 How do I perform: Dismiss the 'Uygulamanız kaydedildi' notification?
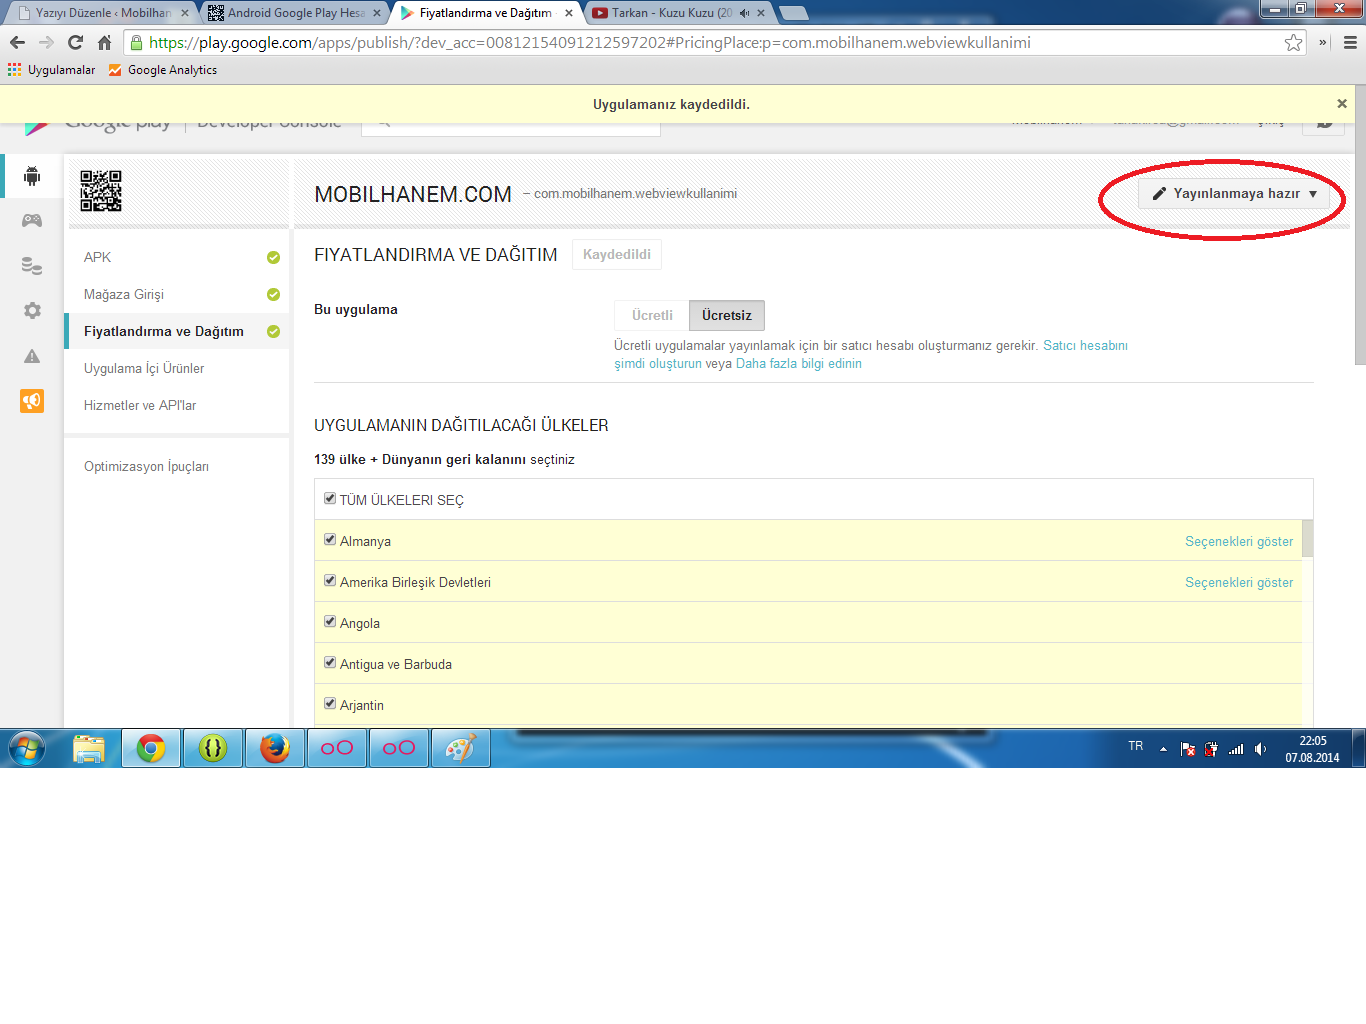pos(1342,104)
